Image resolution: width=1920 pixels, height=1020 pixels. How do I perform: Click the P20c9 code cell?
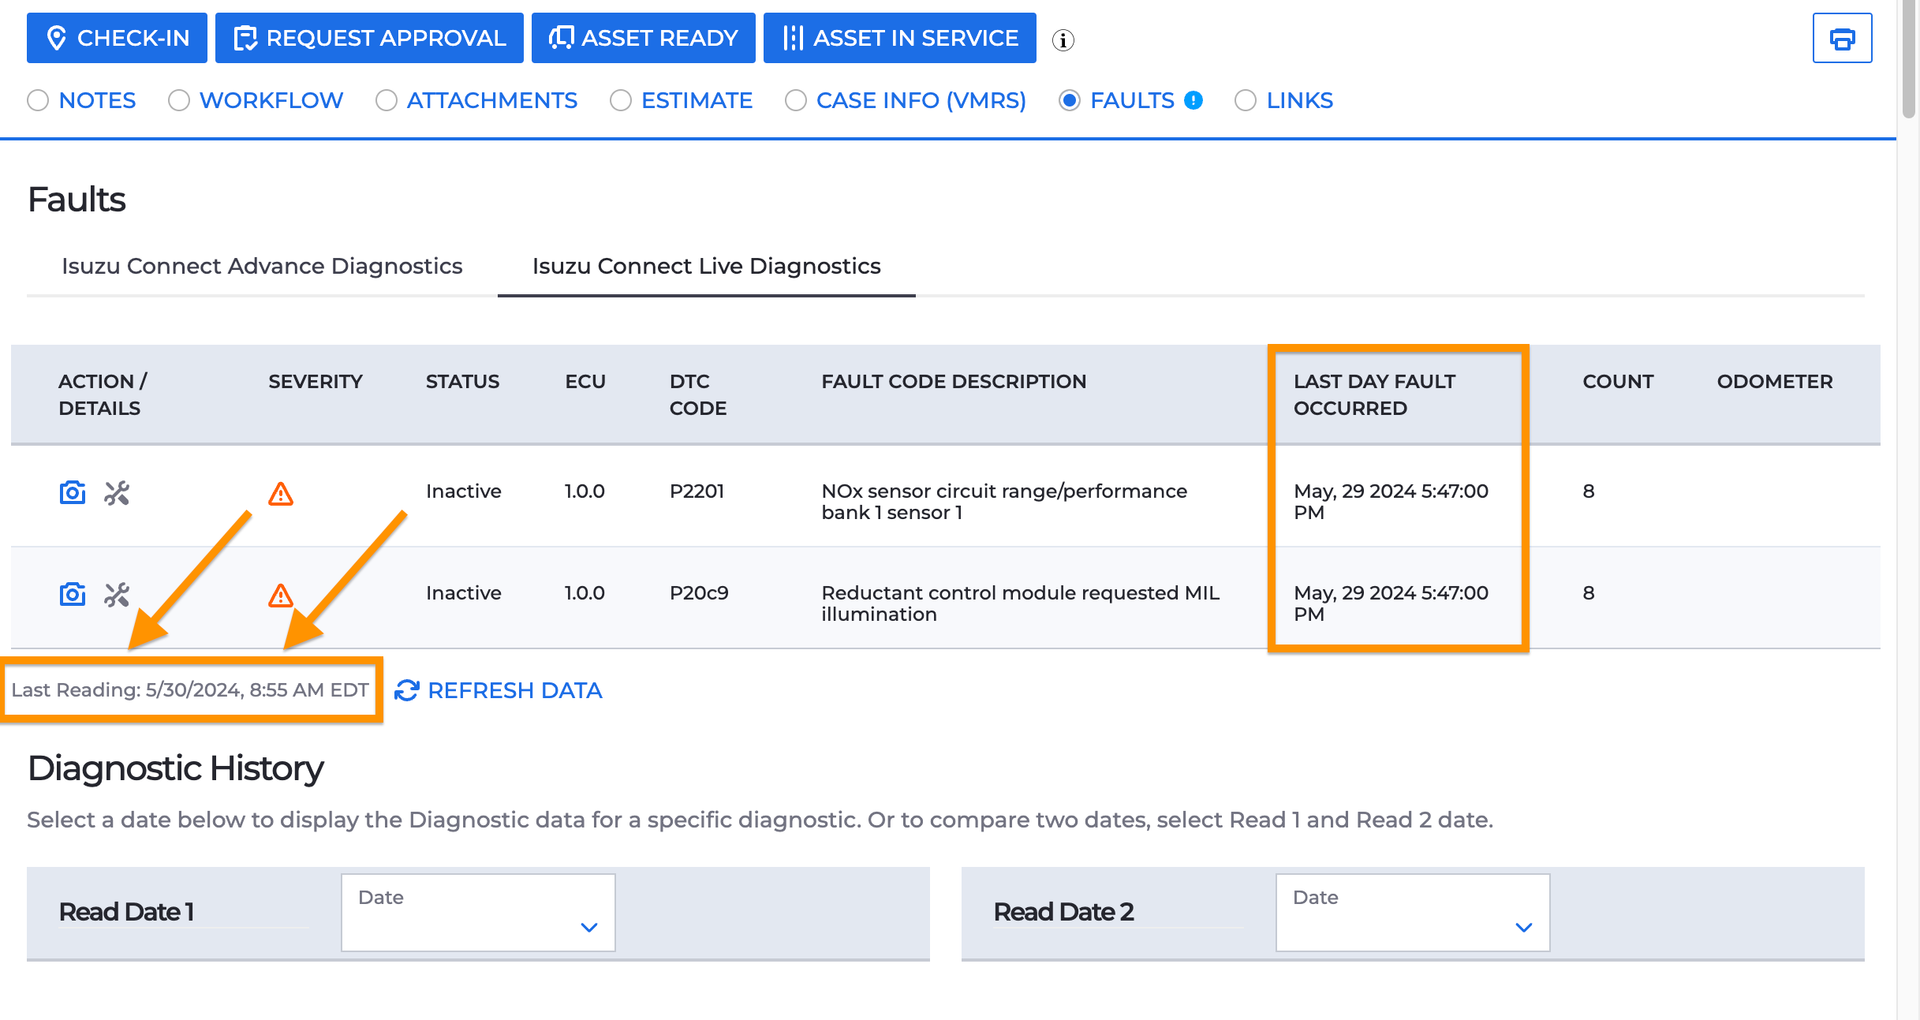tap(698, 593)
